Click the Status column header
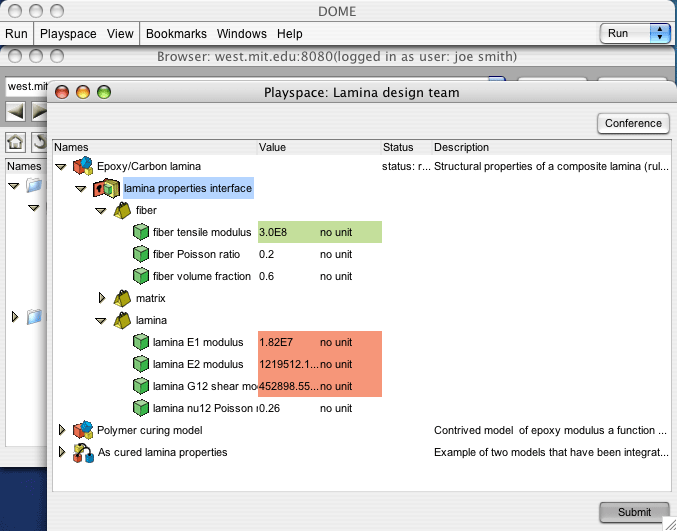The width and height of the screenshot is (677, 531). [407, 147]
